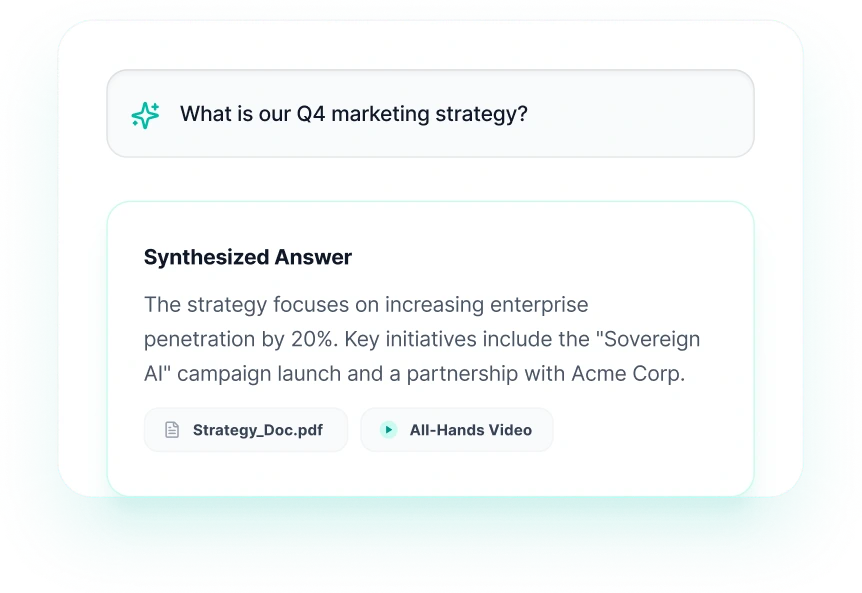Click the sparkle AI icon in search bar
Image resolution: width=862 pixels, height=593 pixels.
click(x=145, y=115)
